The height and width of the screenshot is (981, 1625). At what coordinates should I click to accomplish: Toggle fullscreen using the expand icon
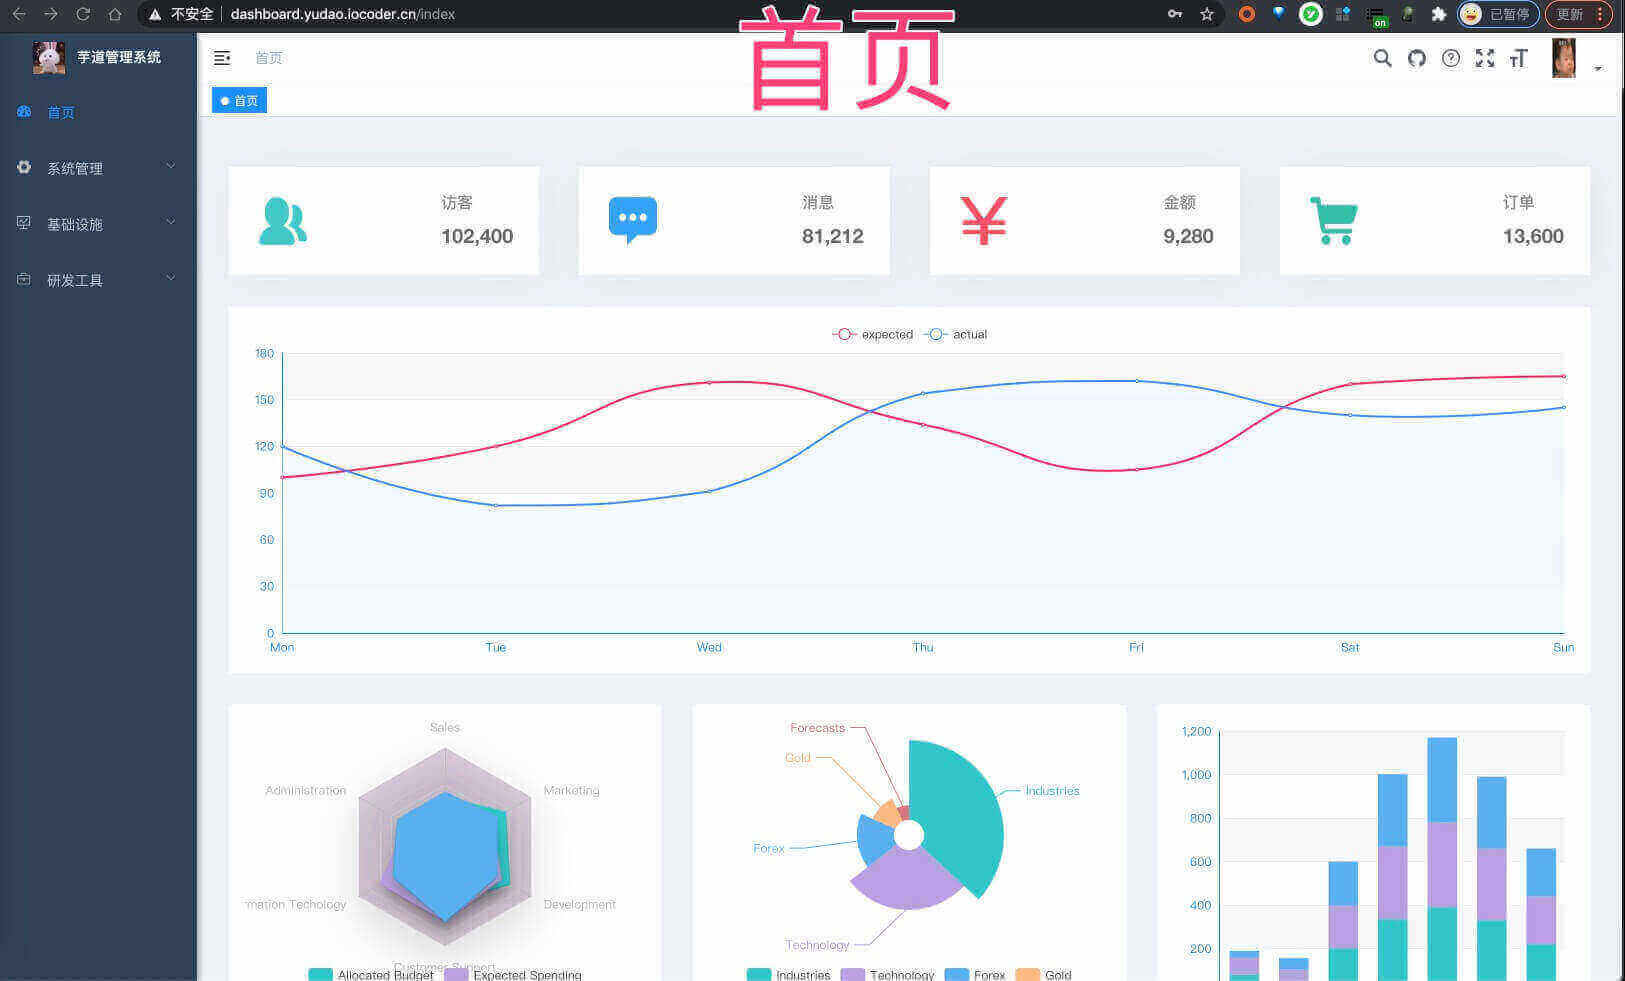[1485, 59]
